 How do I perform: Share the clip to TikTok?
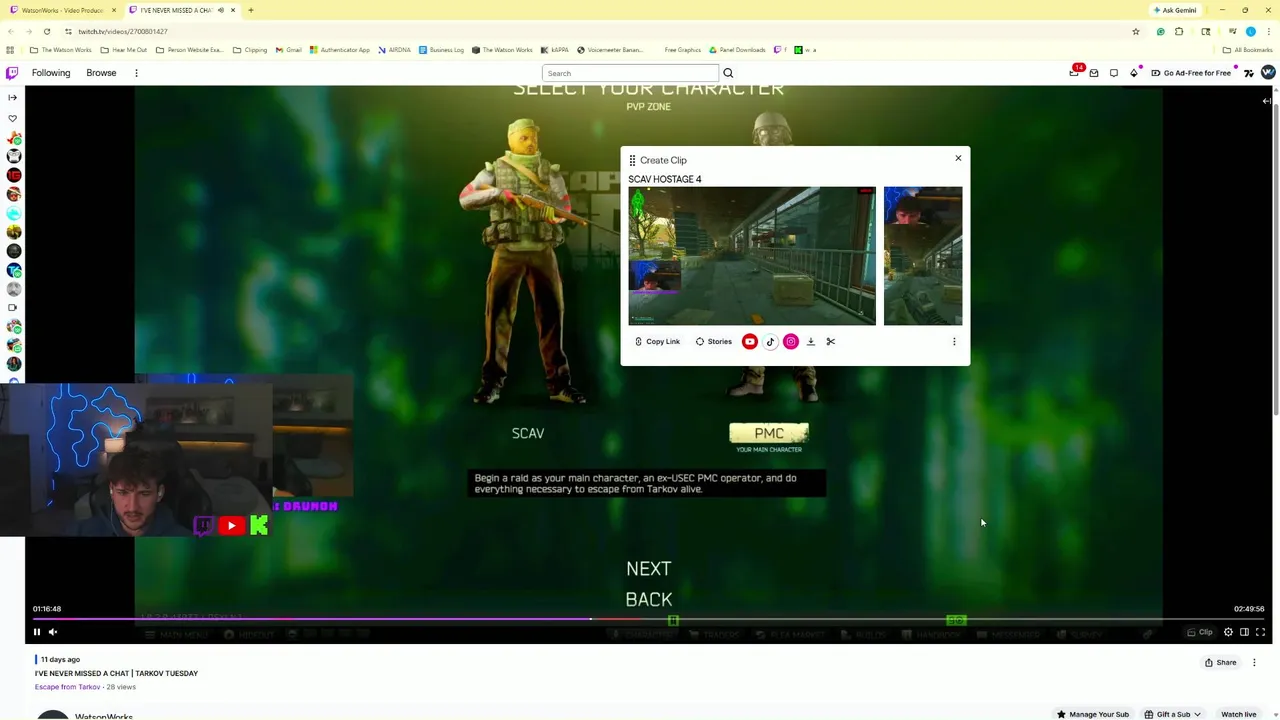pos(770,342)
